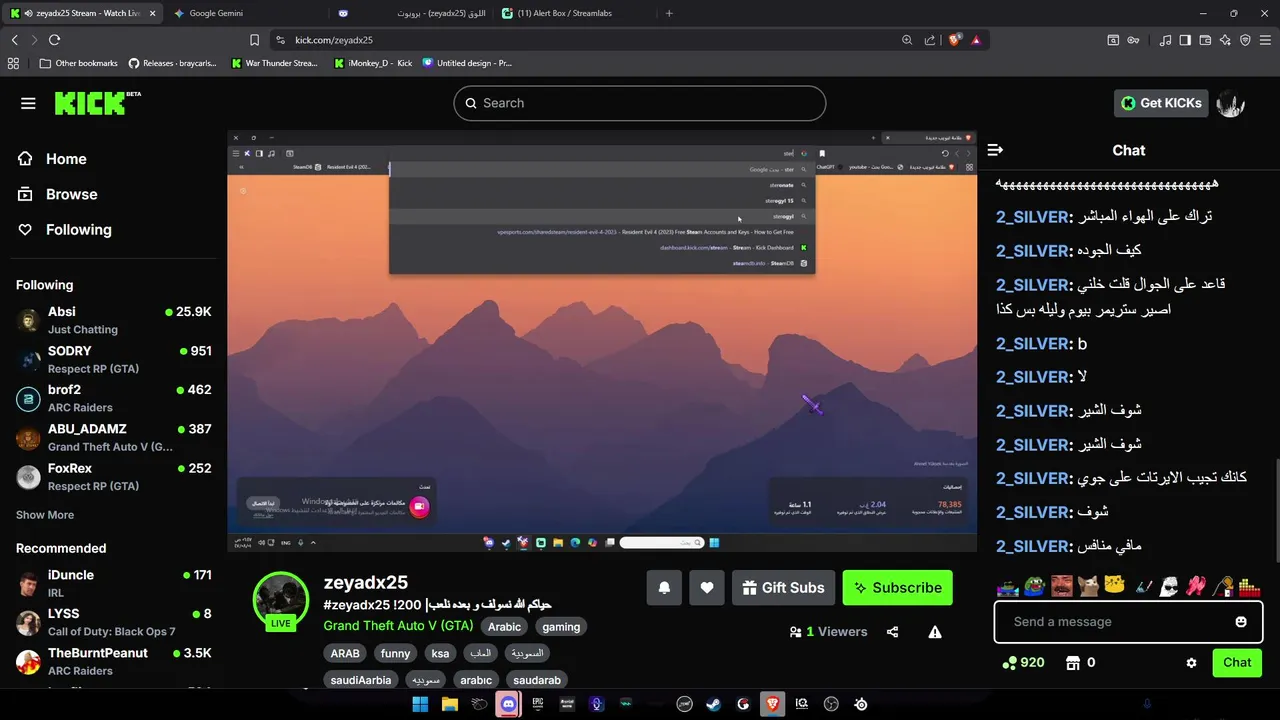Expand Following list with Show More

coord(45,515)
